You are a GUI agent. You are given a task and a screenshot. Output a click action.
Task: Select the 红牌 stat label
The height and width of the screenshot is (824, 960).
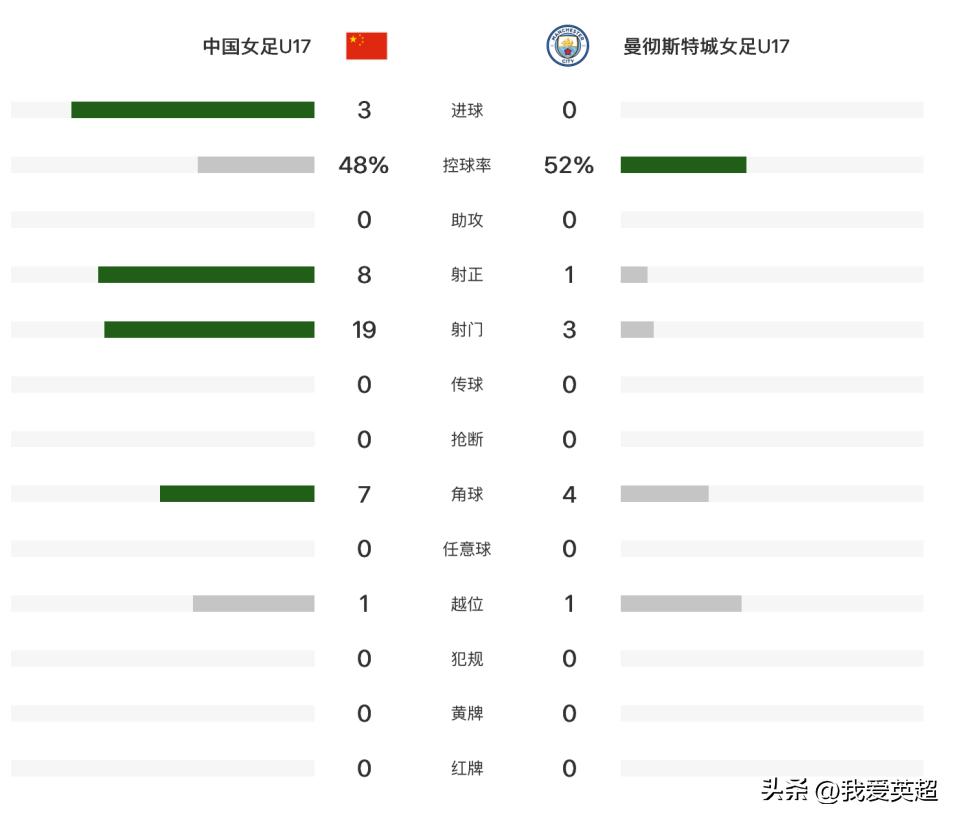coord(467,769)
